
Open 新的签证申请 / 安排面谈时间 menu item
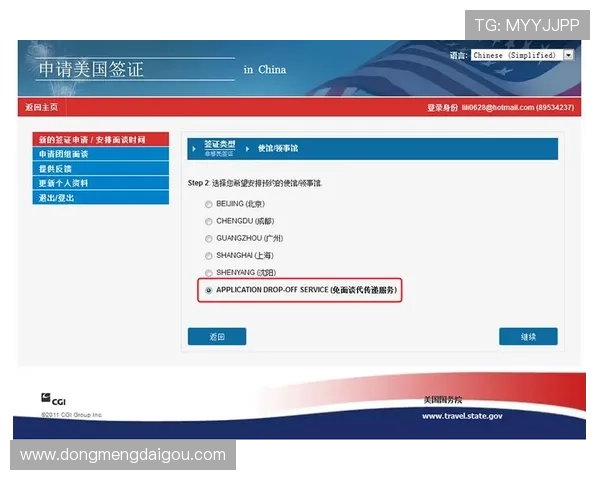coord(101,140)
